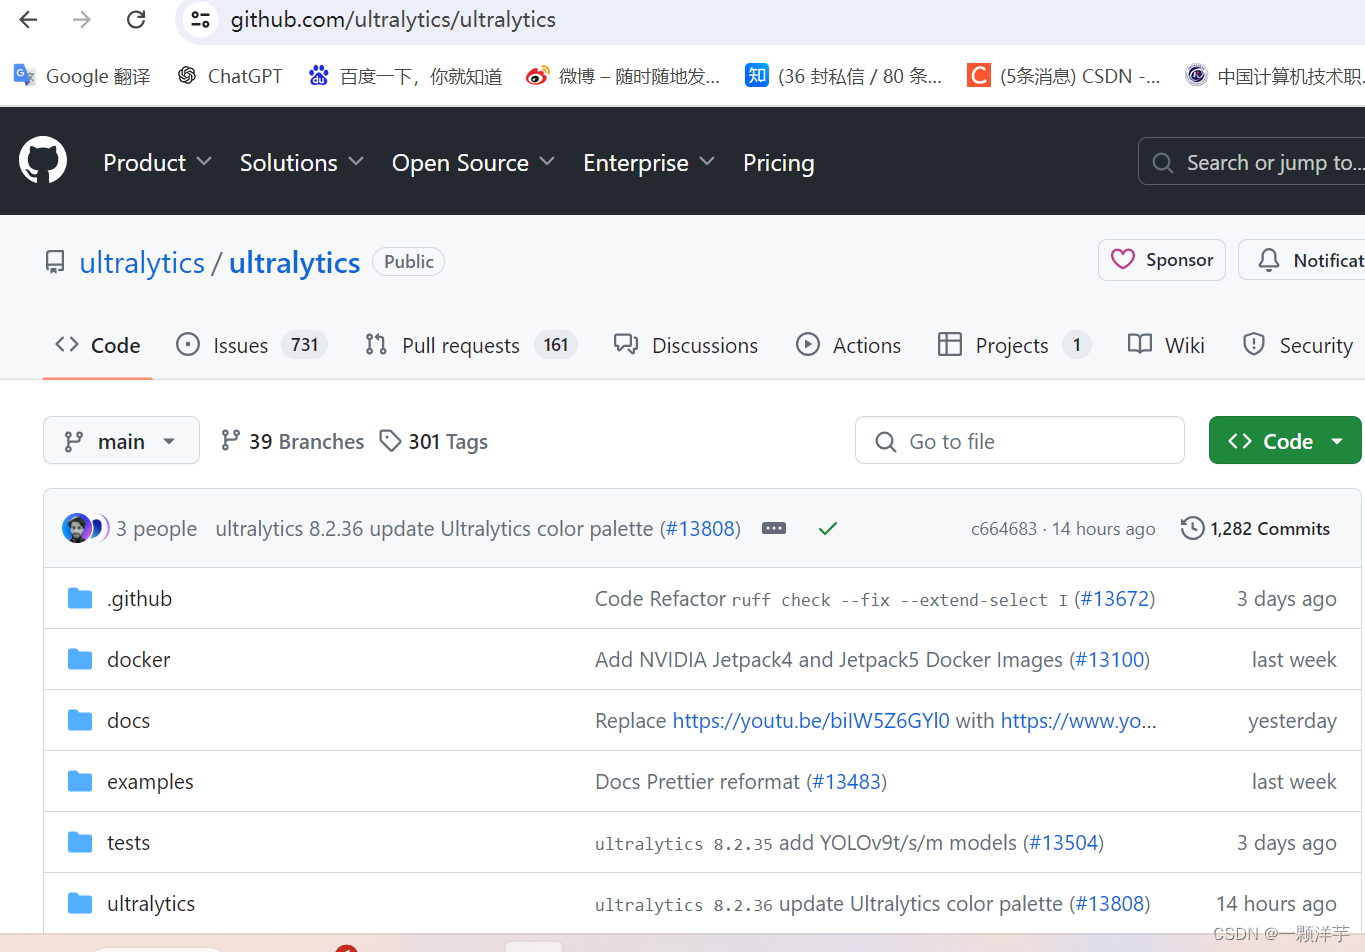
Task: Switch to the Pull requests tab
Action: 470,345
